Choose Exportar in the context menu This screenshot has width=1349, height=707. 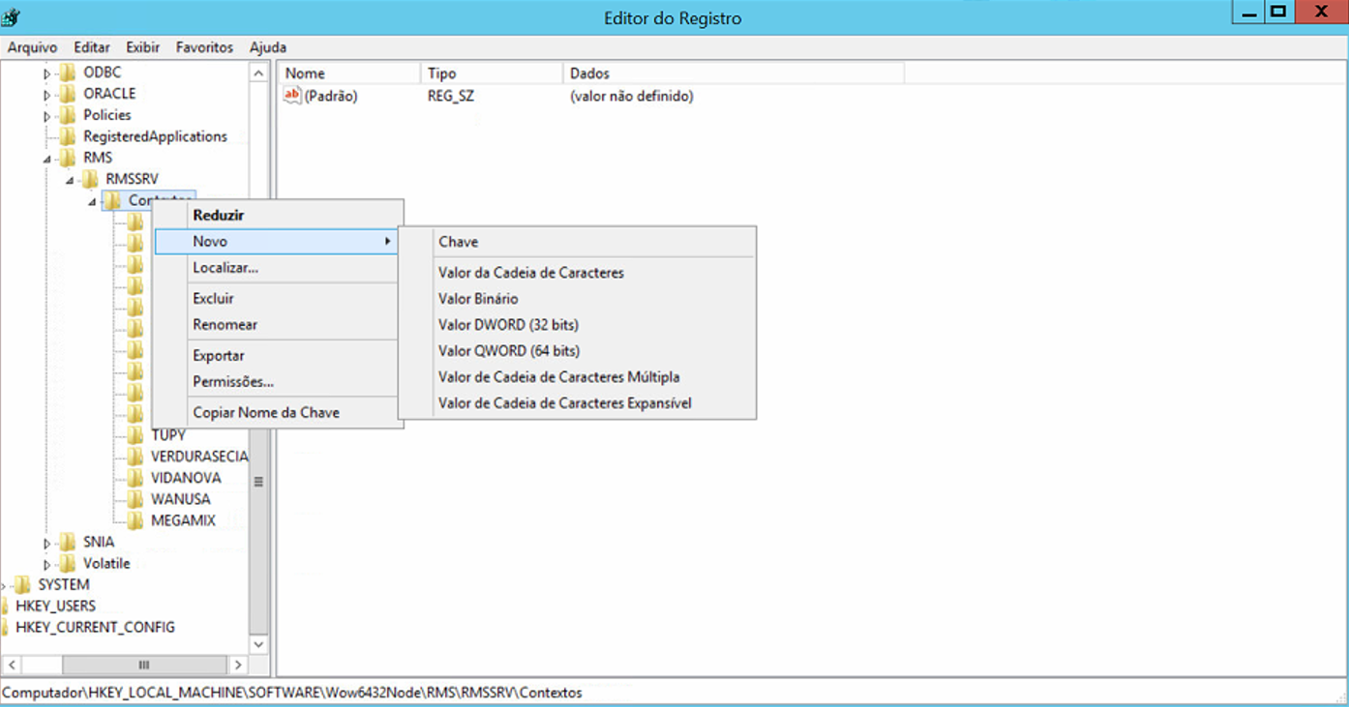276,356
